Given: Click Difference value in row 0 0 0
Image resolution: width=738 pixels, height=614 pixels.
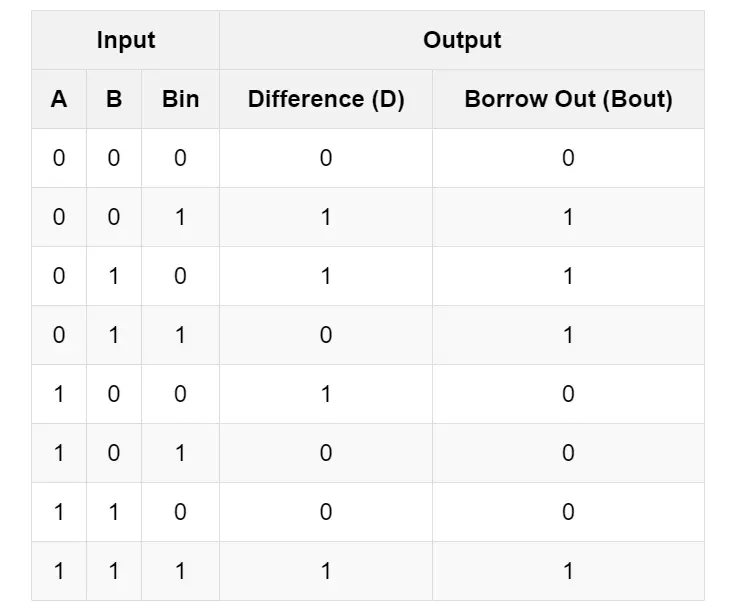Looking at the screenshot, I should point(326,158).
